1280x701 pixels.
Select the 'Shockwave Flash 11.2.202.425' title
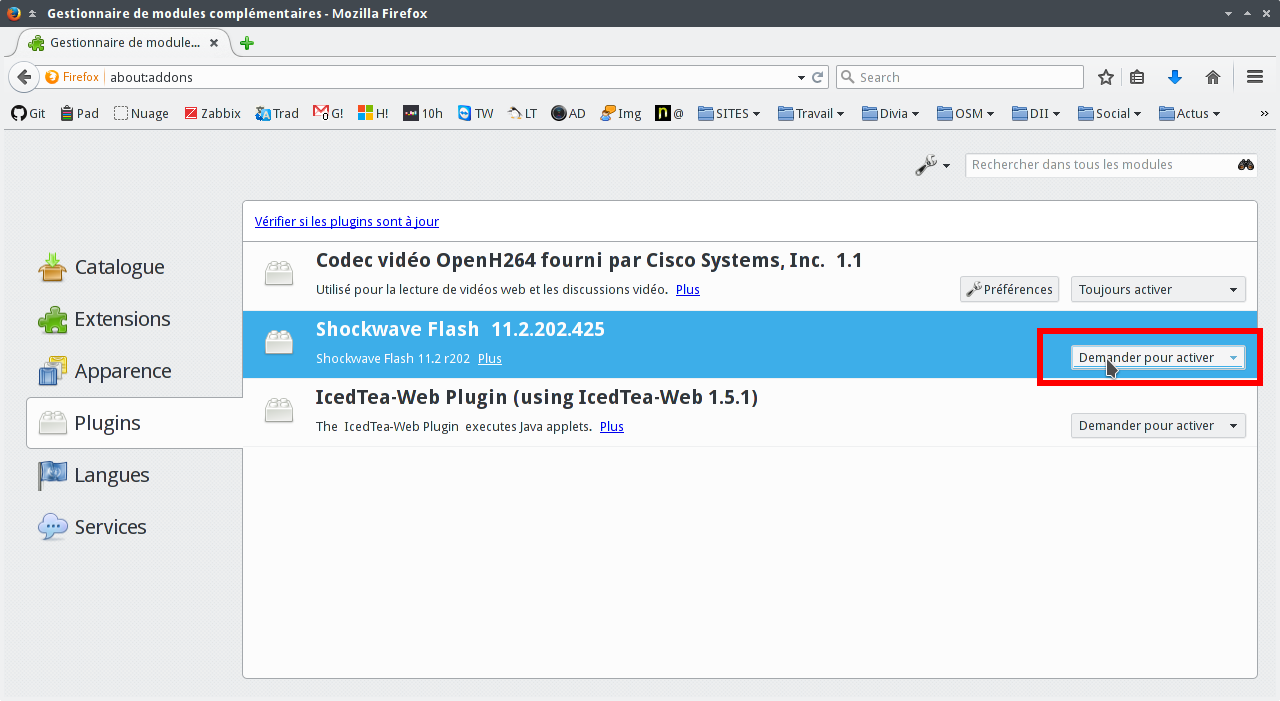[460, 329]
